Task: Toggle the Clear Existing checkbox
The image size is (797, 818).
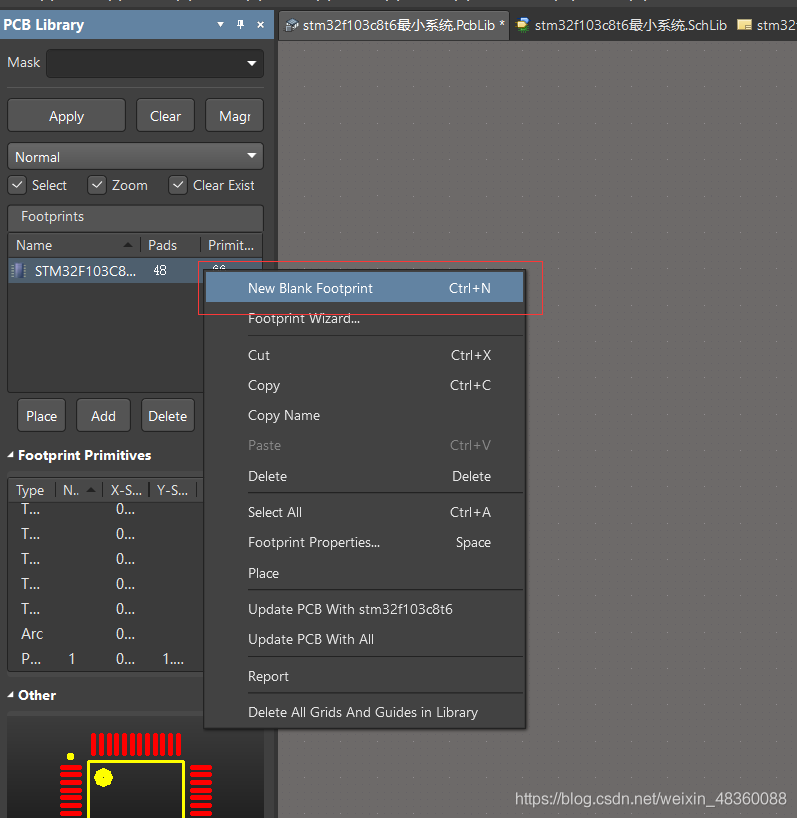Action: [178, 185]
